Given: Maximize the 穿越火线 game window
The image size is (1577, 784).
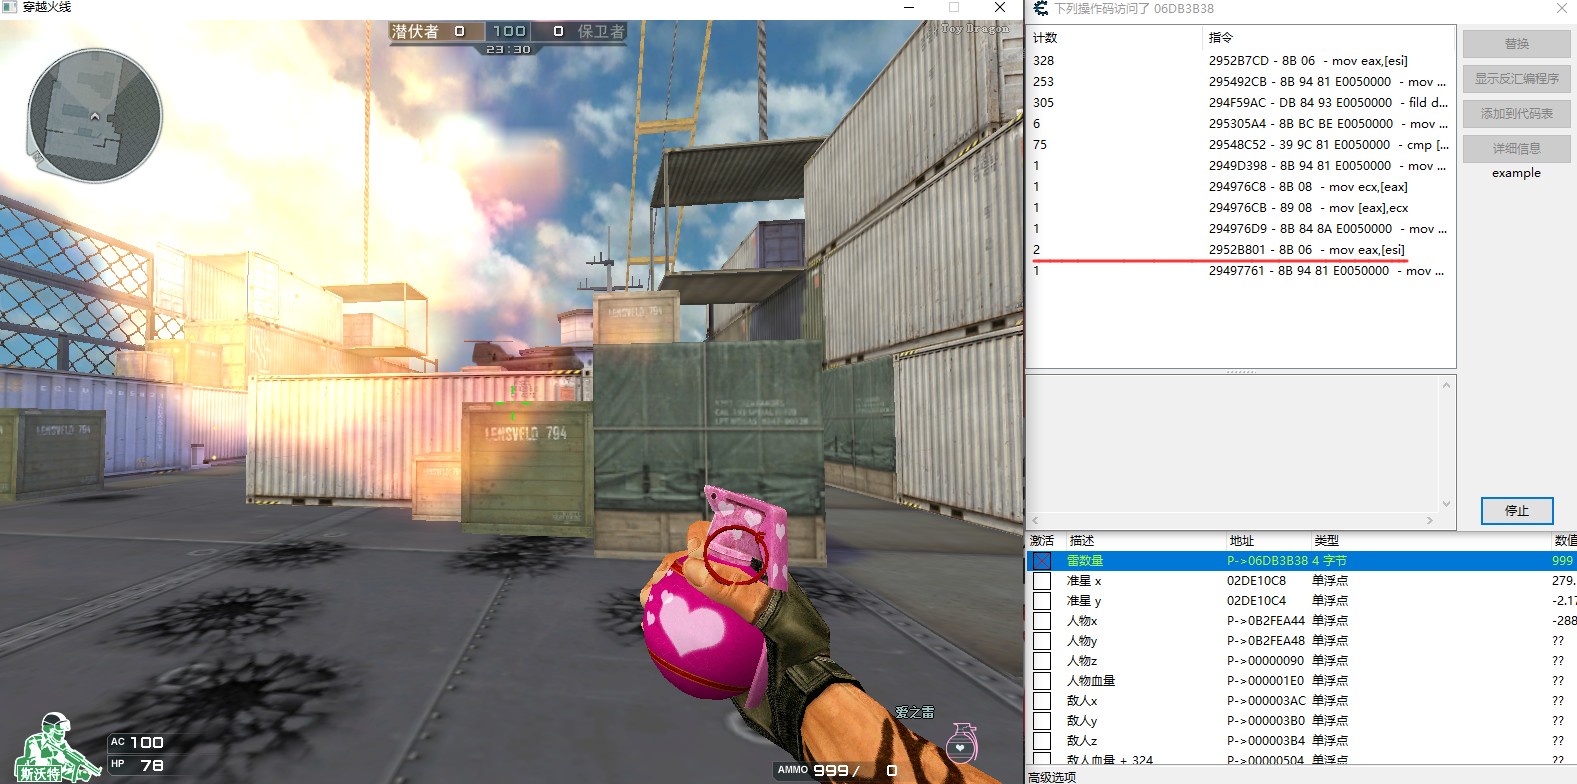Looking at the screenshot, I should [954, 7].
